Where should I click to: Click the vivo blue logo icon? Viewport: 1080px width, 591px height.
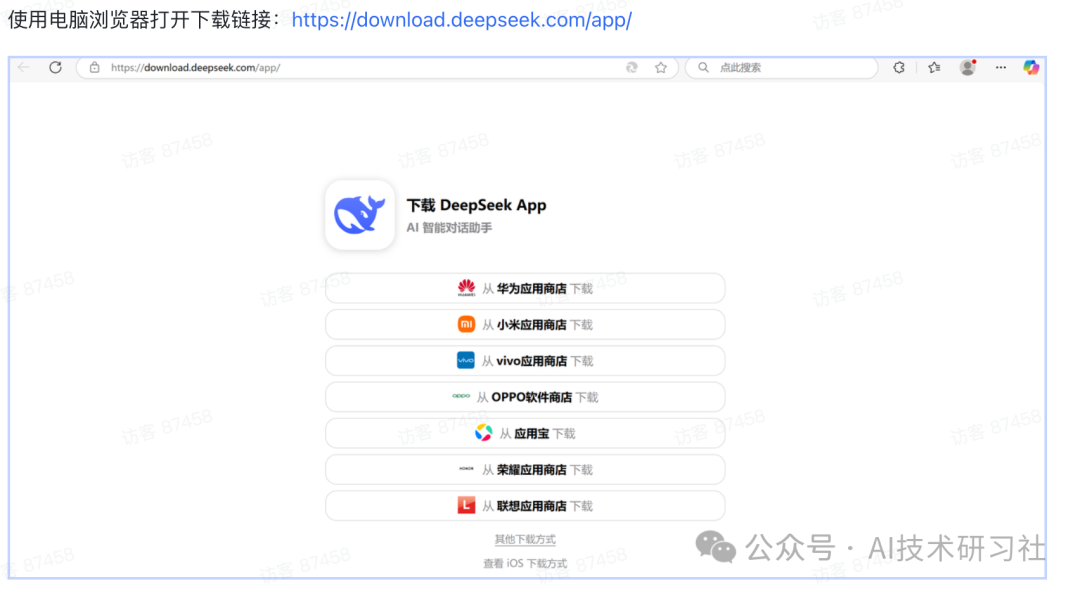point(466,360)
